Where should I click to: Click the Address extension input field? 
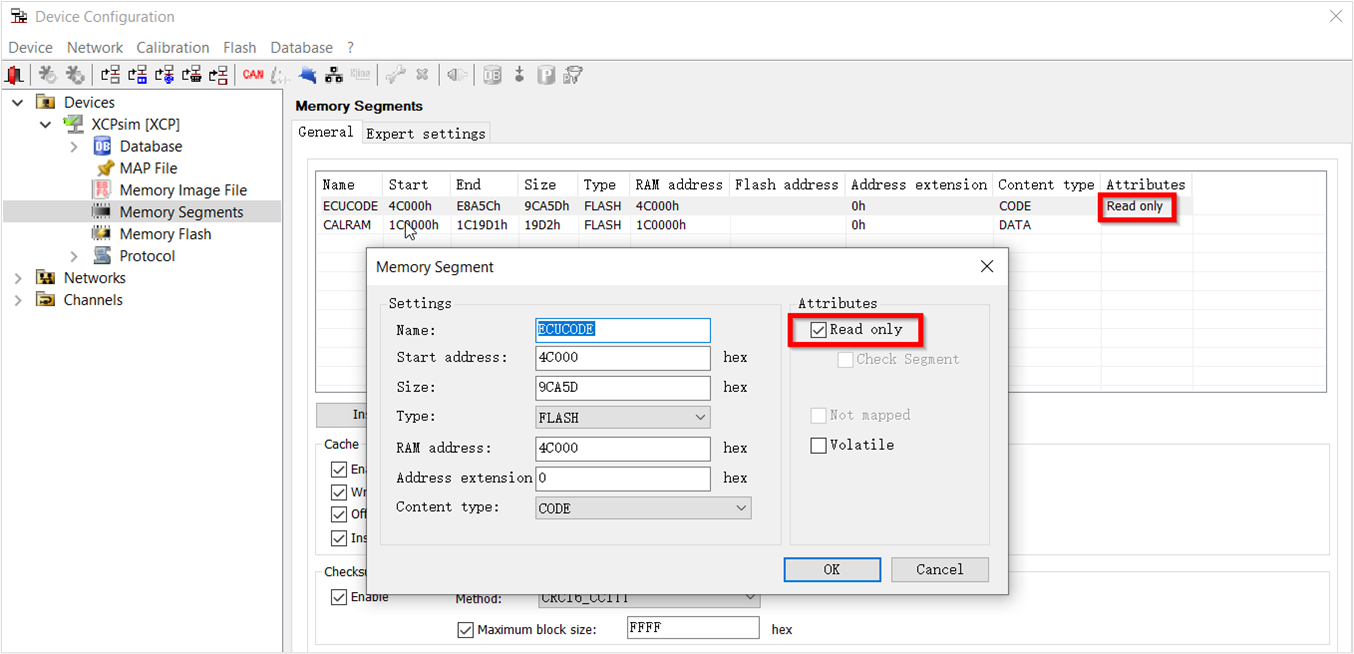(623, 478)
